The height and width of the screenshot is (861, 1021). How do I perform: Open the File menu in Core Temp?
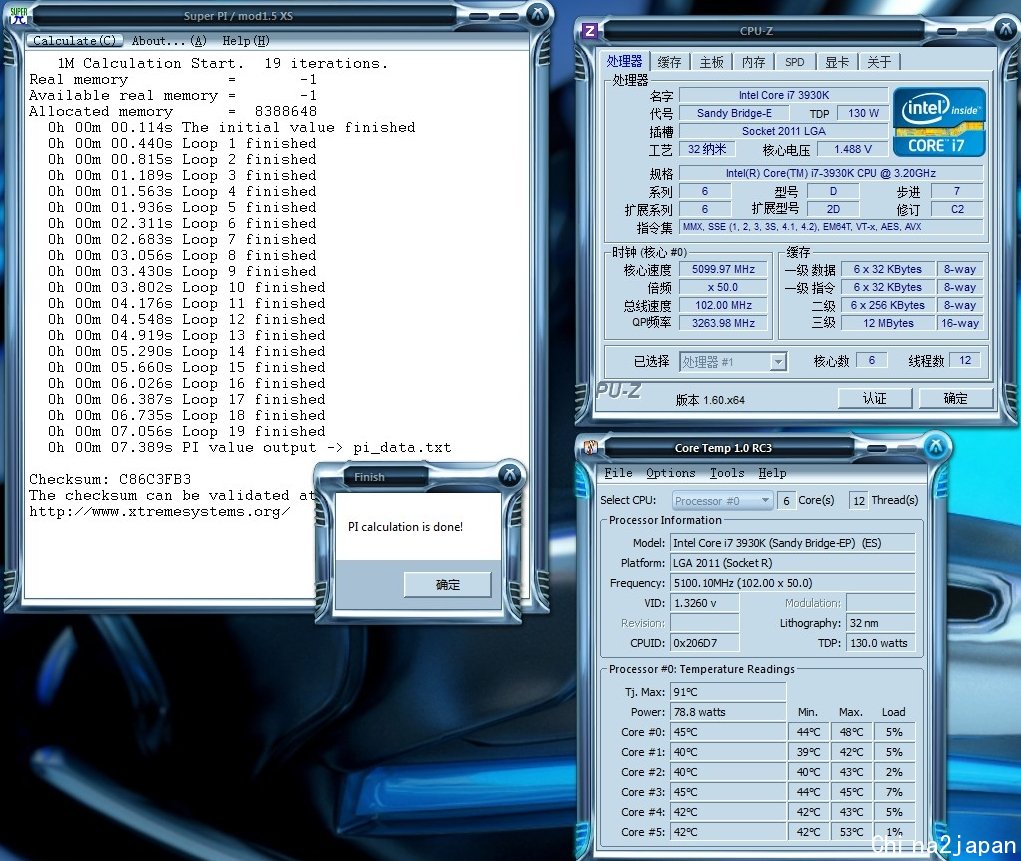click(x=618, y=473)
